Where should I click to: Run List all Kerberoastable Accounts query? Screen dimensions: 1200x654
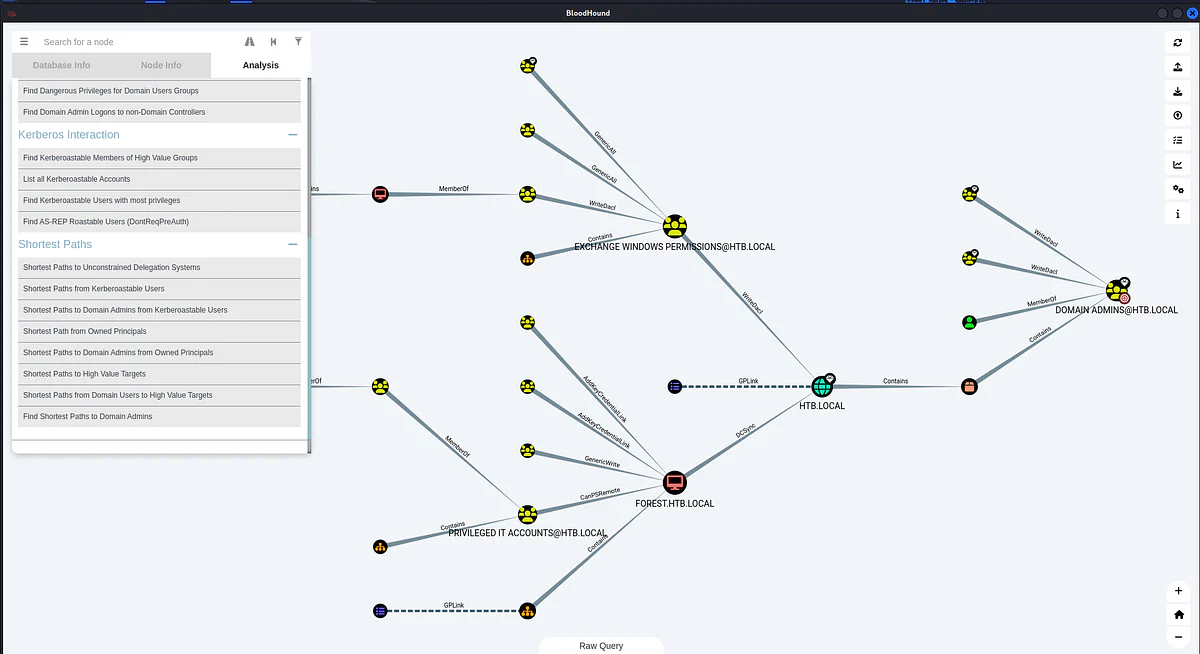(159, 179)
